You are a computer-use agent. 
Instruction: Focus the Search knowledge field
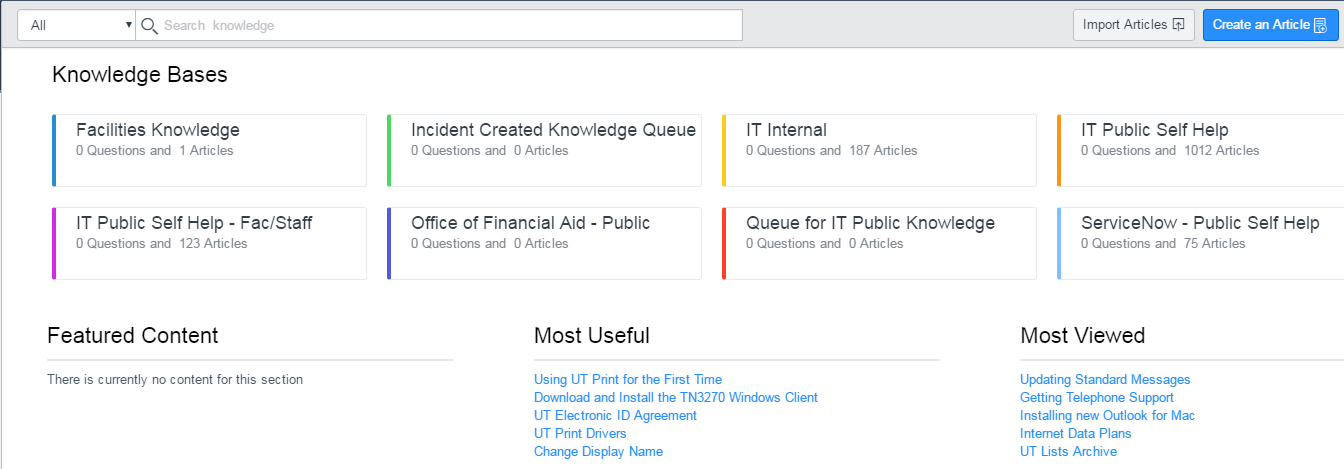point(451,25)
